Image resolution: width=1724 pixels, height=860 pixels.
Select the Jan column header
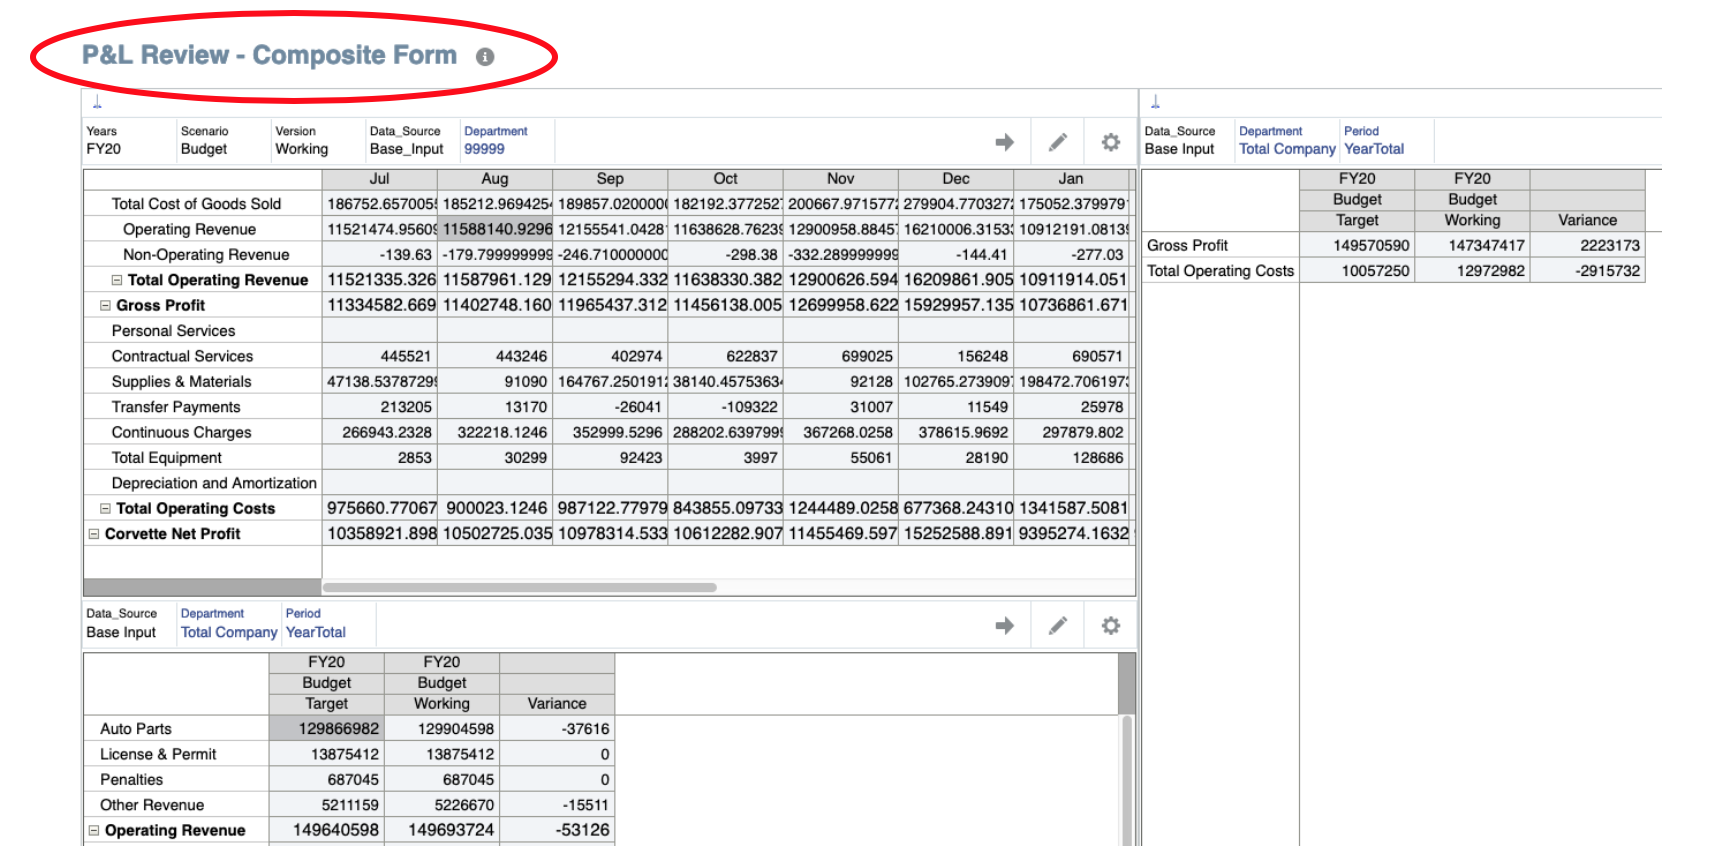pyautogui.click(x=1071, y=179)
